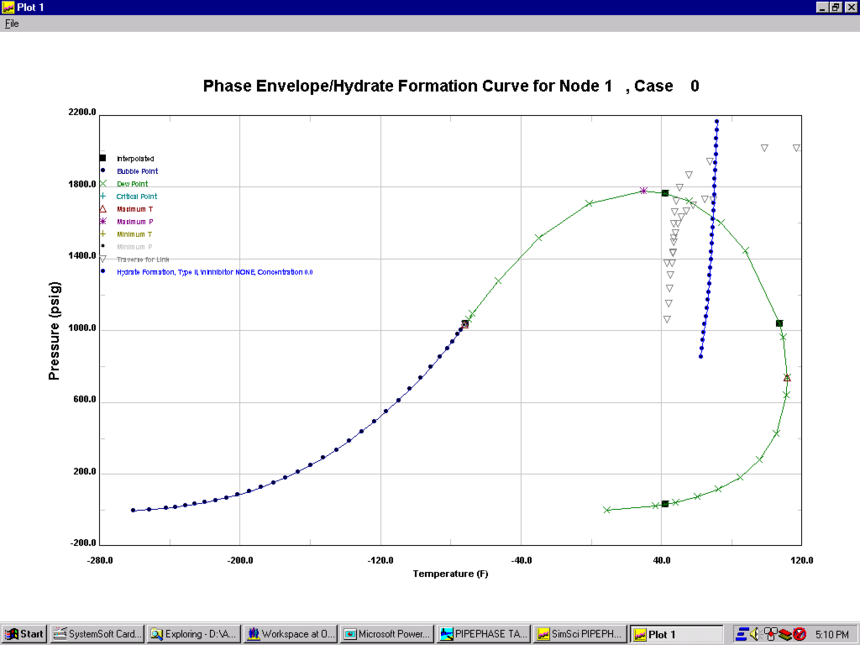Click the Maximum P asterisk legend icon
The image size is (860, 645).
tap(103, 221)
